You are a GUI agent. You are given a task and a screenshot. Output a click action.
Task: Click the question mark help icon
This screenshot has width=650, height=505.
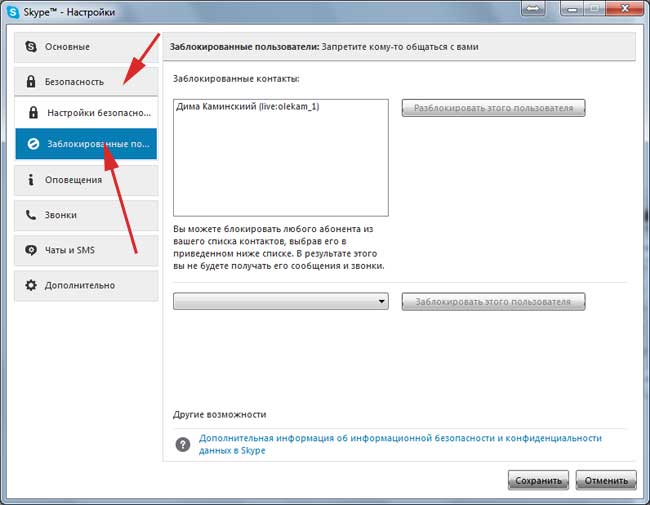[x=183, y=444]
